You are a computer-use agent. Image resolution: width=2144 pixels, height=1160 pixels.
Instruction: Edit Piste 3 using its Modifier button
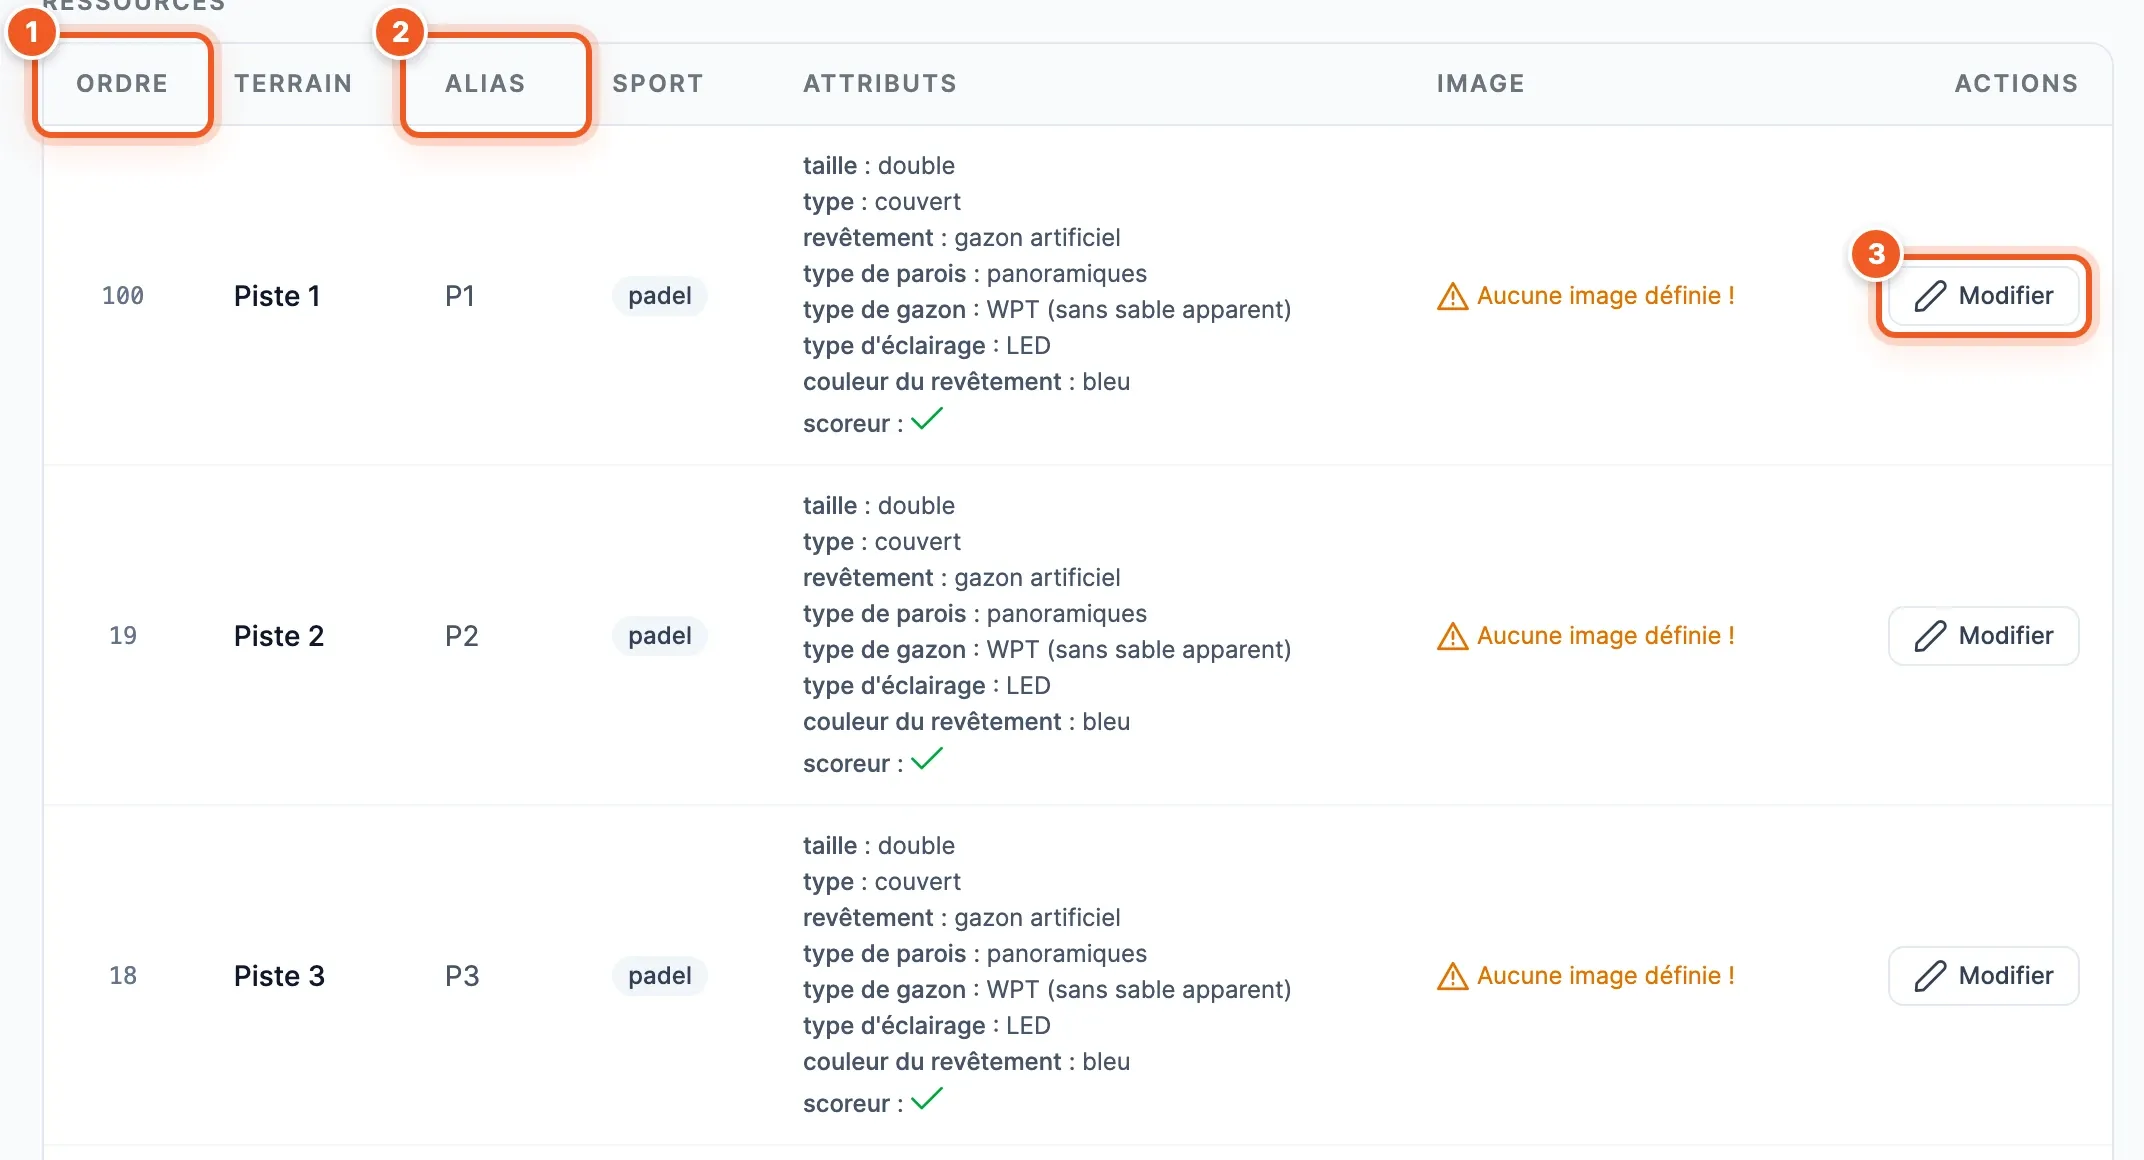pos(1983,976)
